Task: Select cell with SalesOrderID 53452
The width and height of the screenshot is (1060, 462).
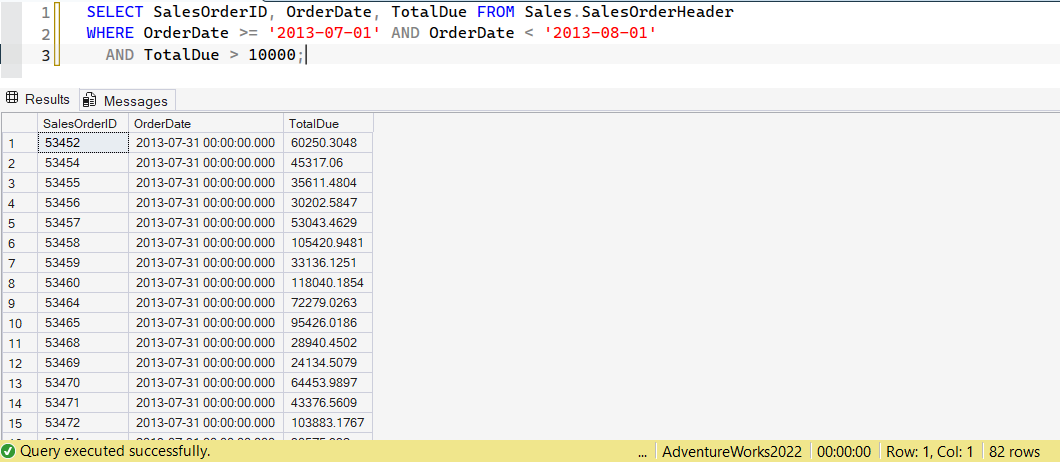Action: coord(83,143)
